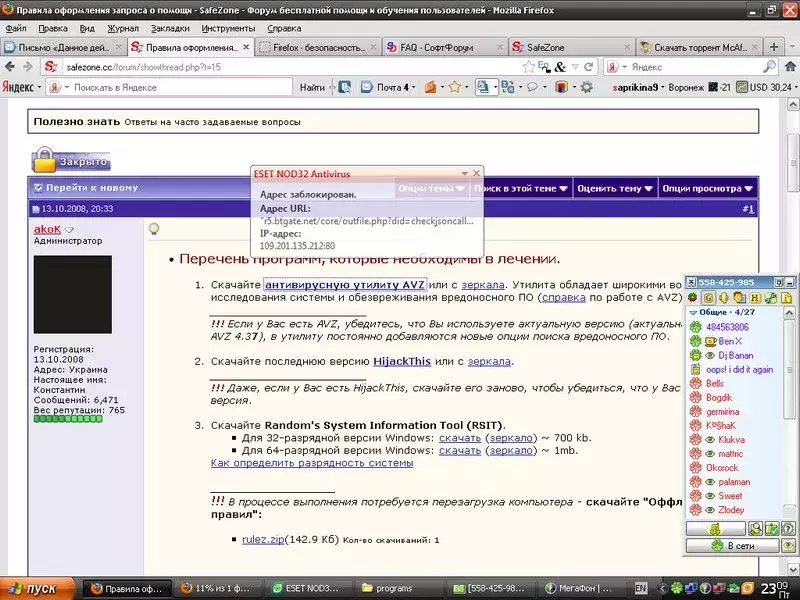This screenshot has height=600, width=800.
Task: Open the ESET NOD3... taskbar item
Action: pos(307,588)
